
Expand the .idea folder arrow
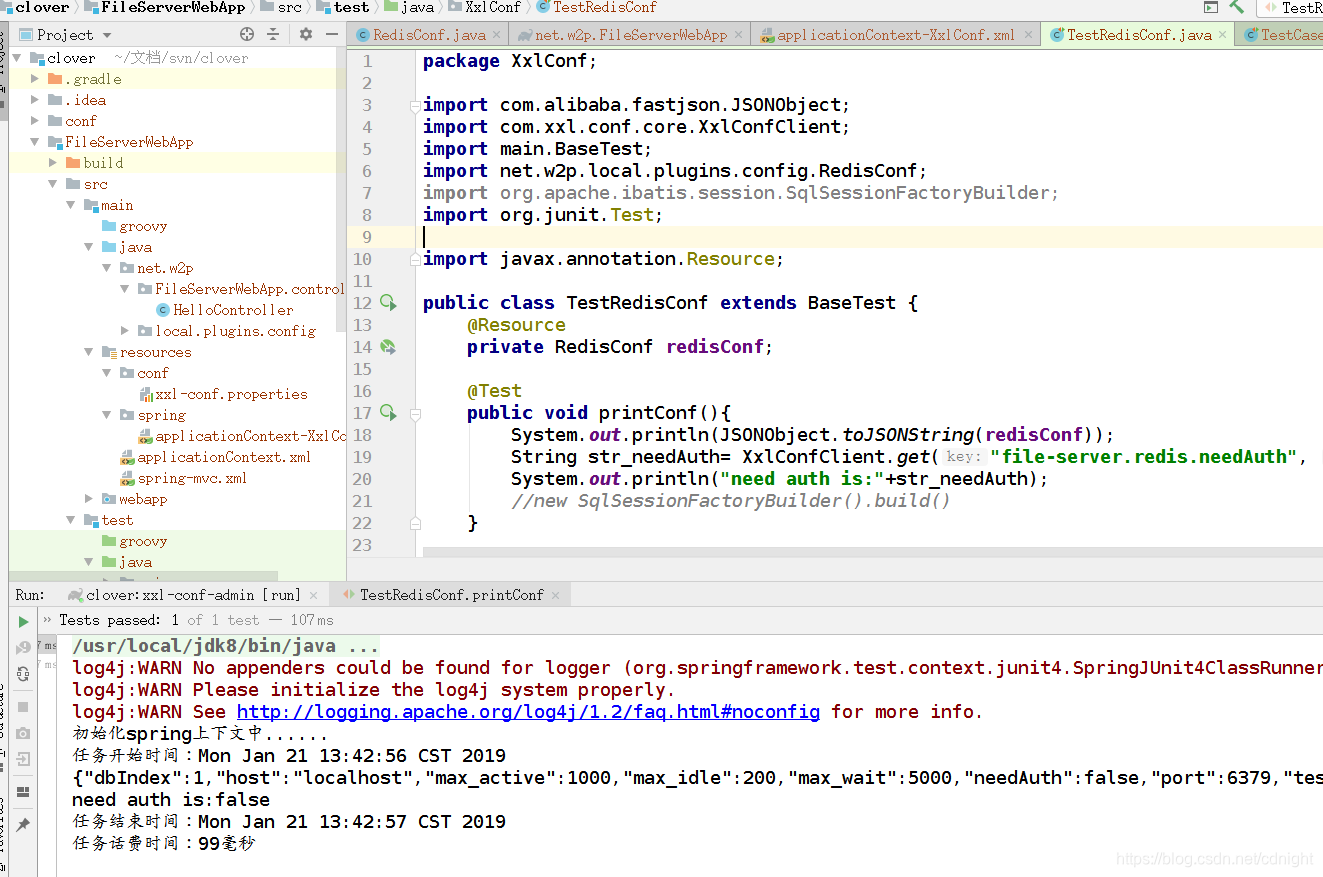tap(36, 100)
